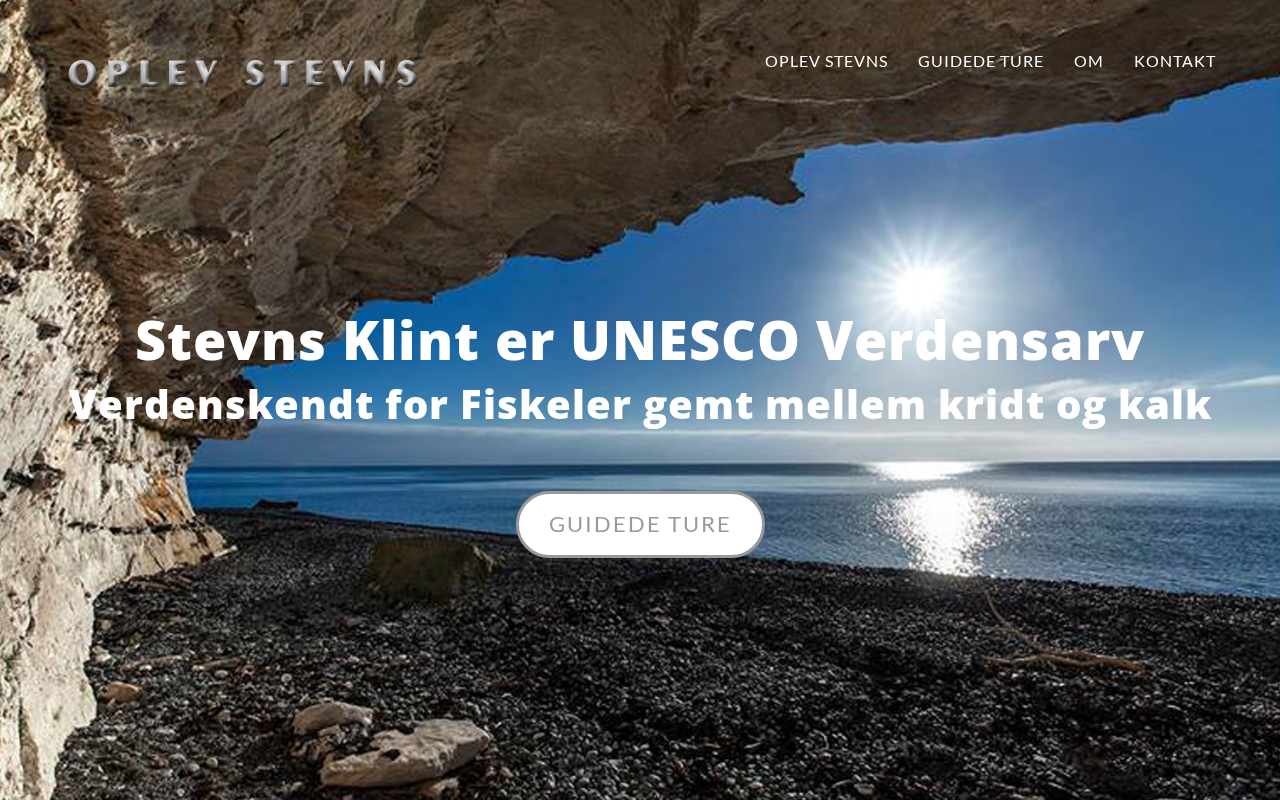Click the Stevns Klint er UNESCO Verdensarv headline
Image resolution: width=1280 pixels, height=800 pixels.
click(640, 341)
